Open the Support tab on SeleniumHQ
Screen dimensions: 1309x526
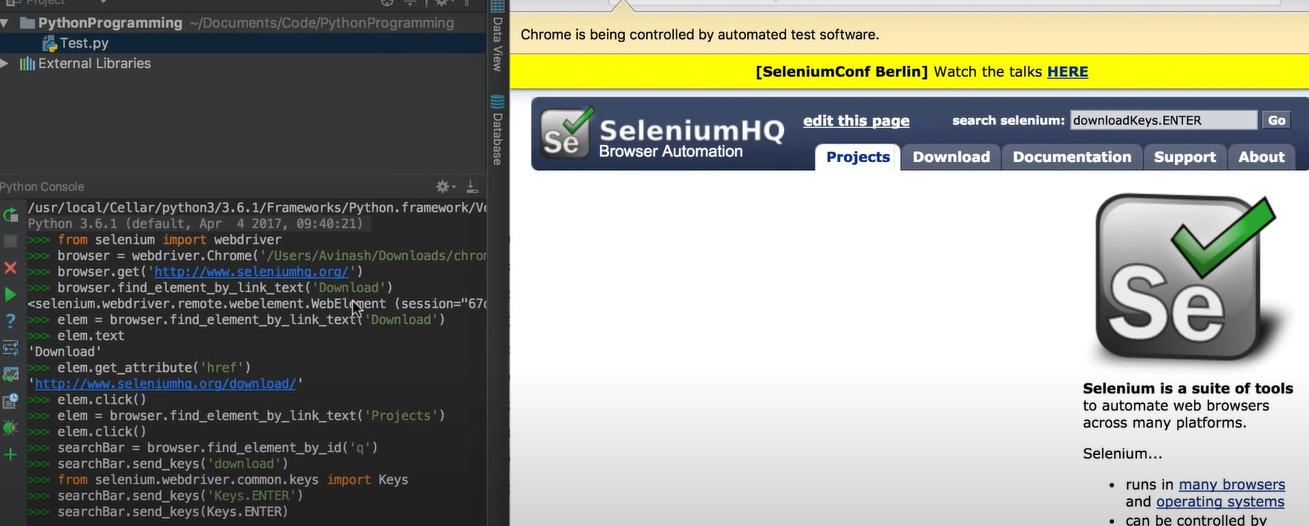click(1185, 157)
